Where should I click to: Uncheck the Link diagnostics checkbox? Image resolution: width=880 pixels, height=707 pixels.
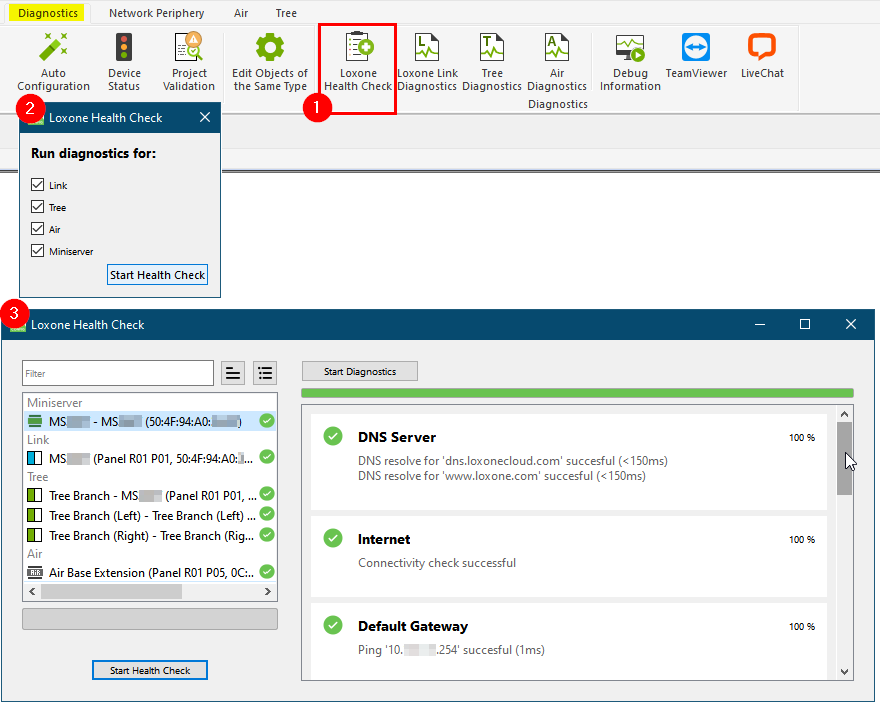[x=38, y=185]
